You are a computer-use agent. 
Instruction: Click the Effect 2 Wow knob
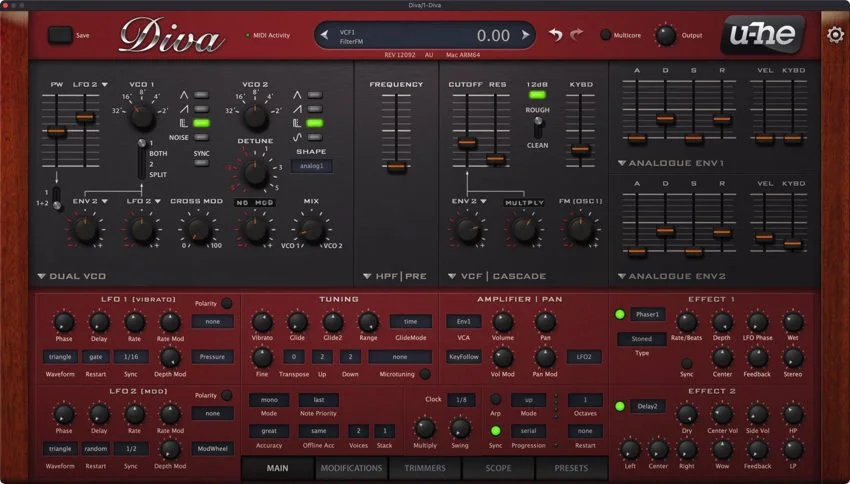click(722, 450)
